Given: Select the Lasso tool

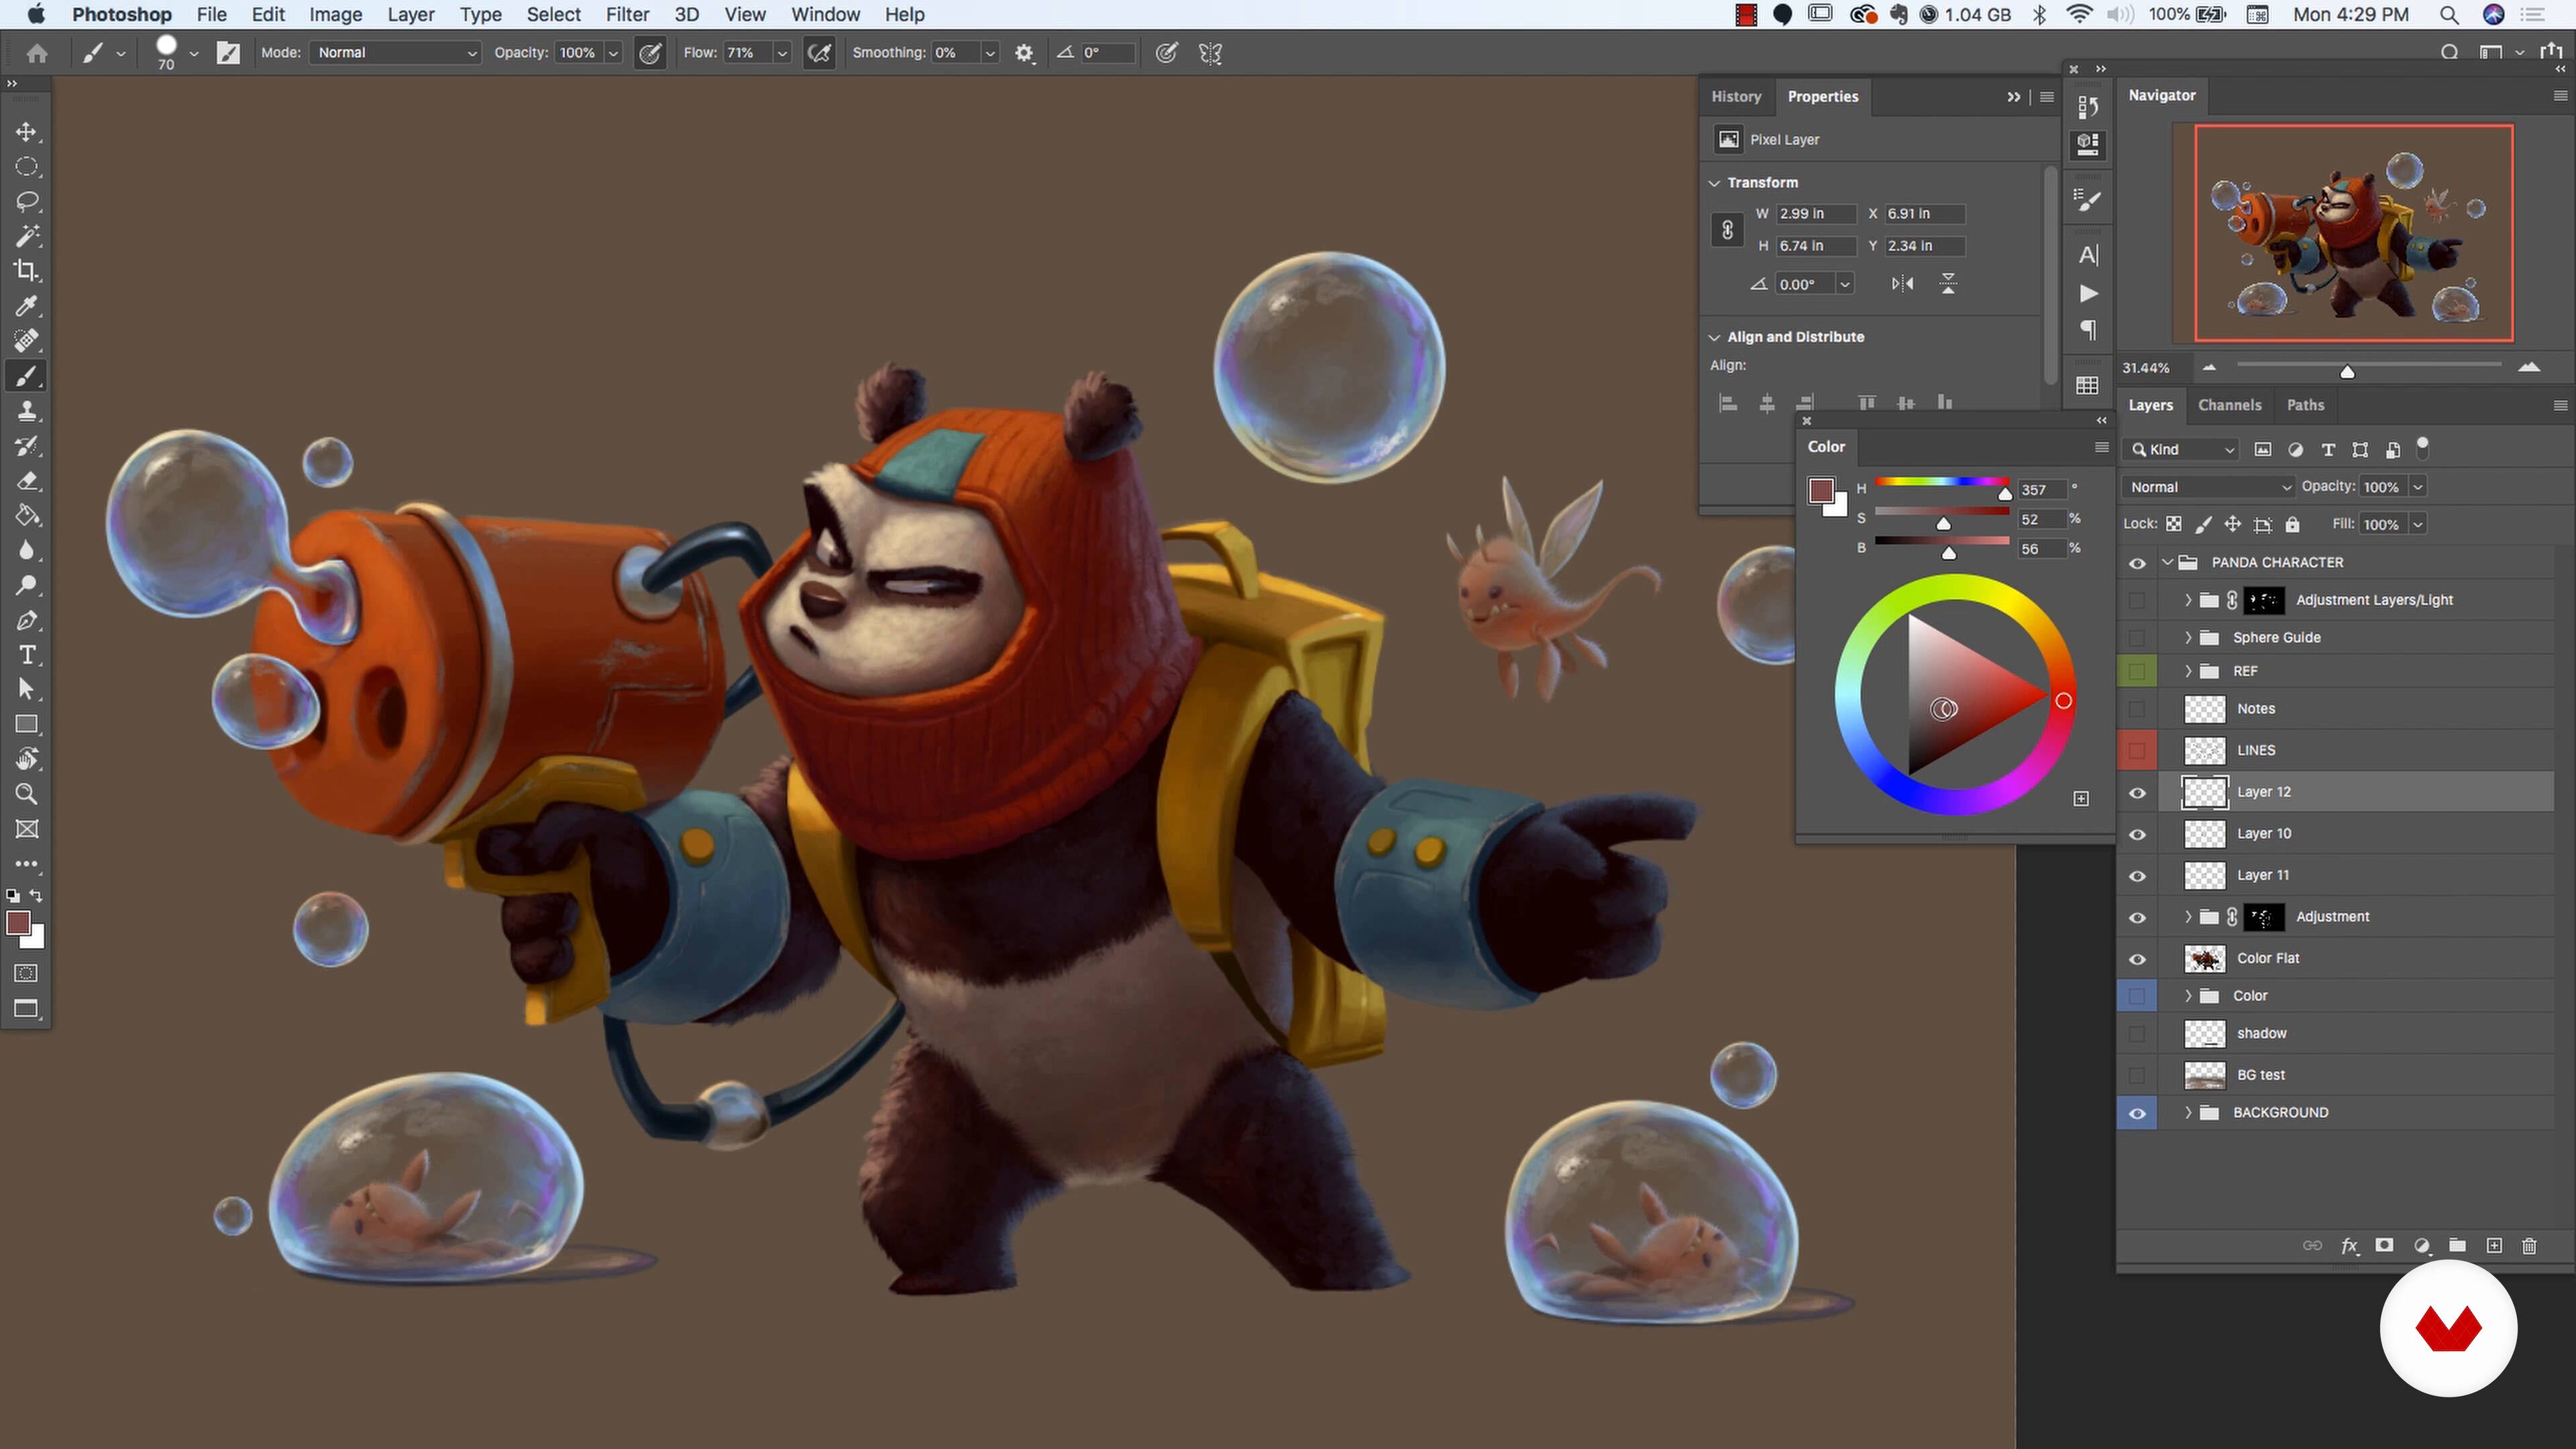Looking at the screenshot, I should 27,202.
